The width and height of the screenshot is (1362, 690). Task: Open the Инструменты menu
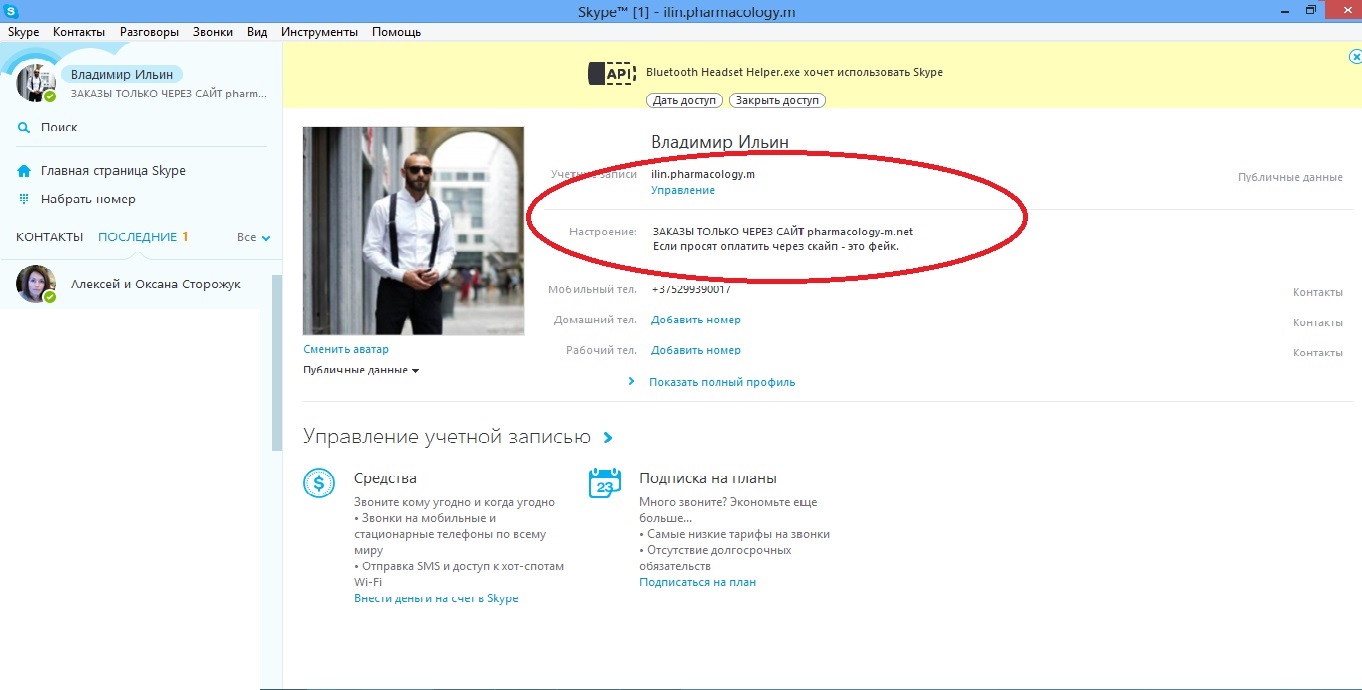pyautogui.click(x=319, y=32)
